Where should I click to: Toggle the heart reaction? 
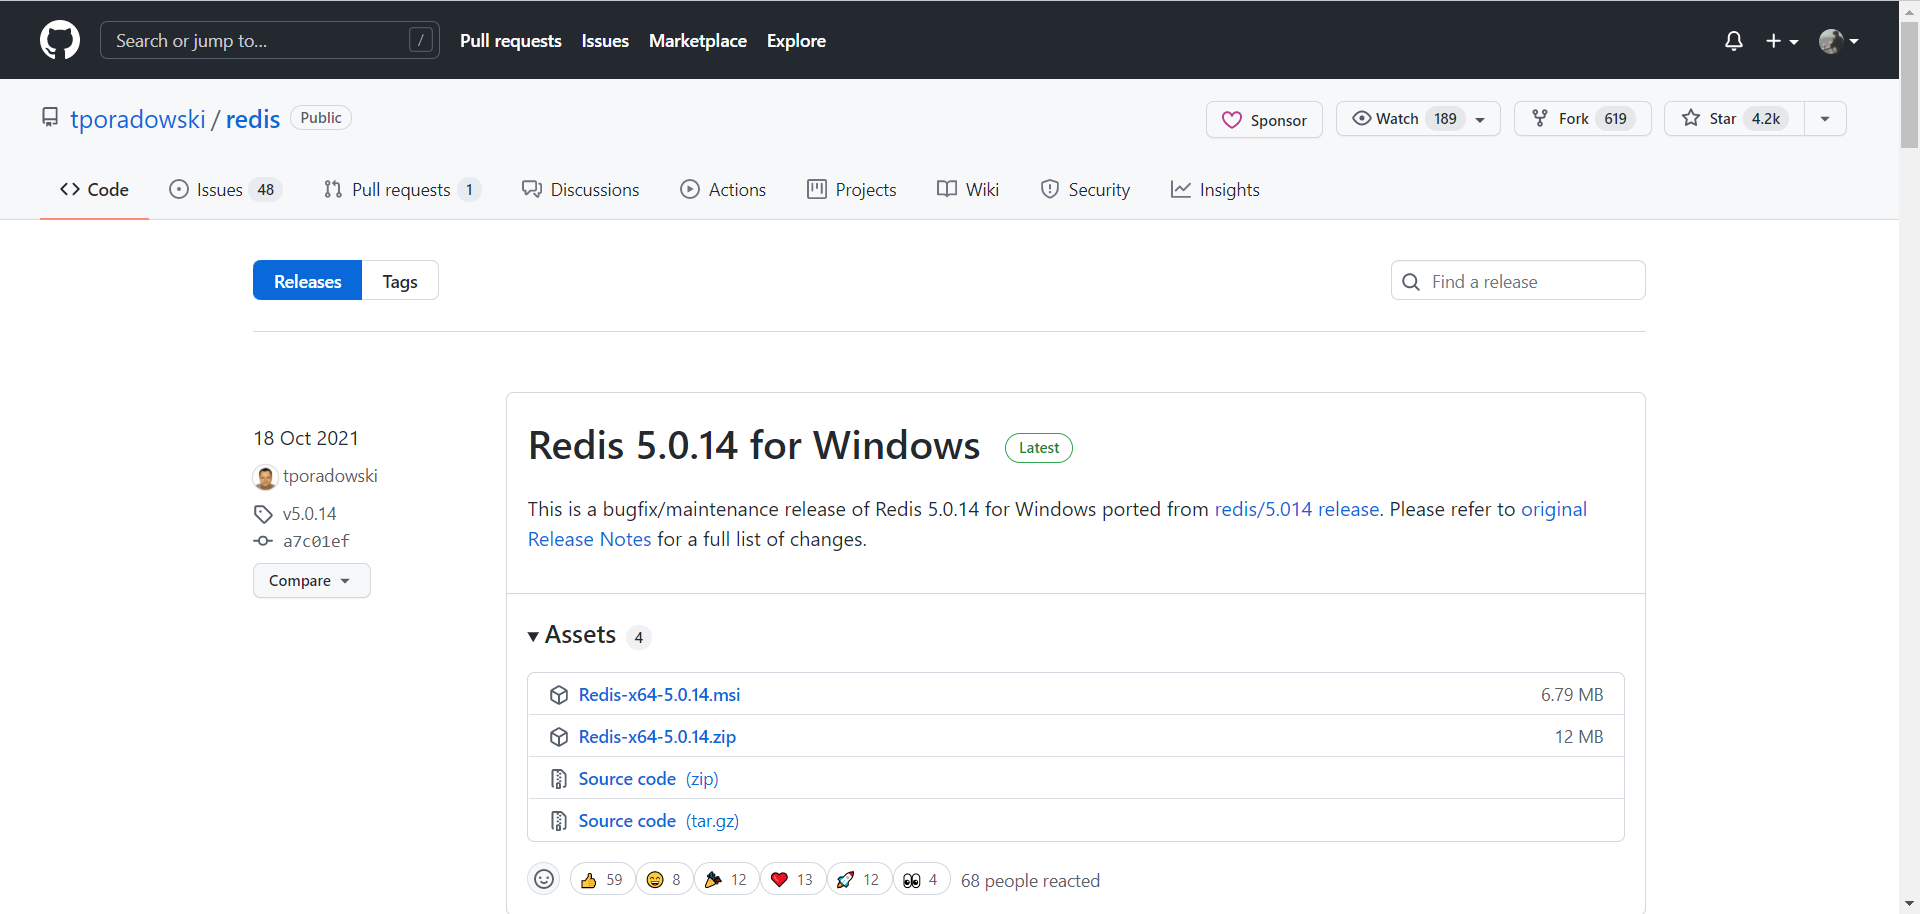pyautogui.click(x=793, y=880)
